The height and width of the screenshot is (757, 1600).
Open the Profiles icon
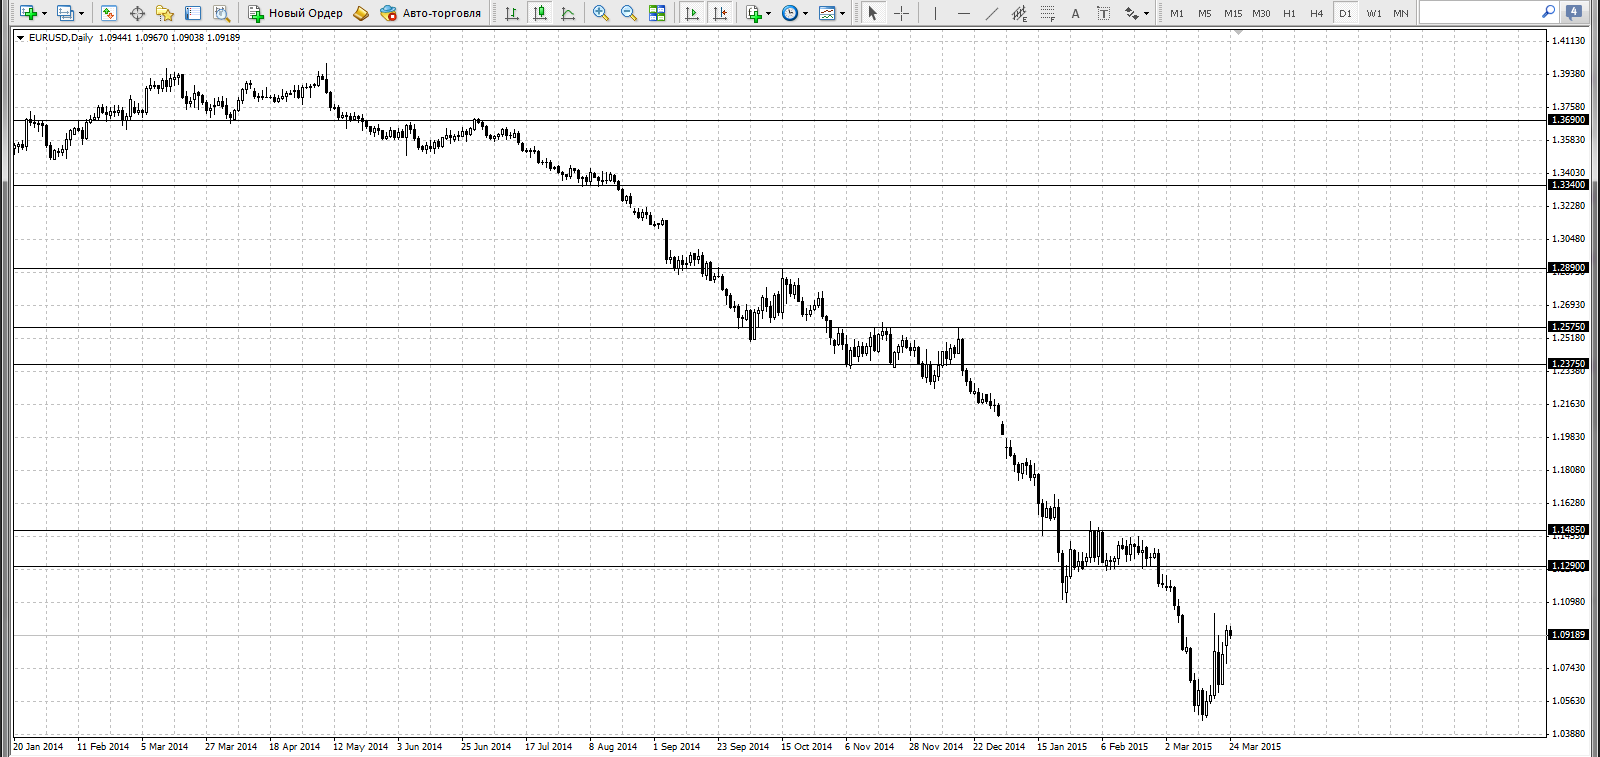pyautogui.click(x=66, y=13)
